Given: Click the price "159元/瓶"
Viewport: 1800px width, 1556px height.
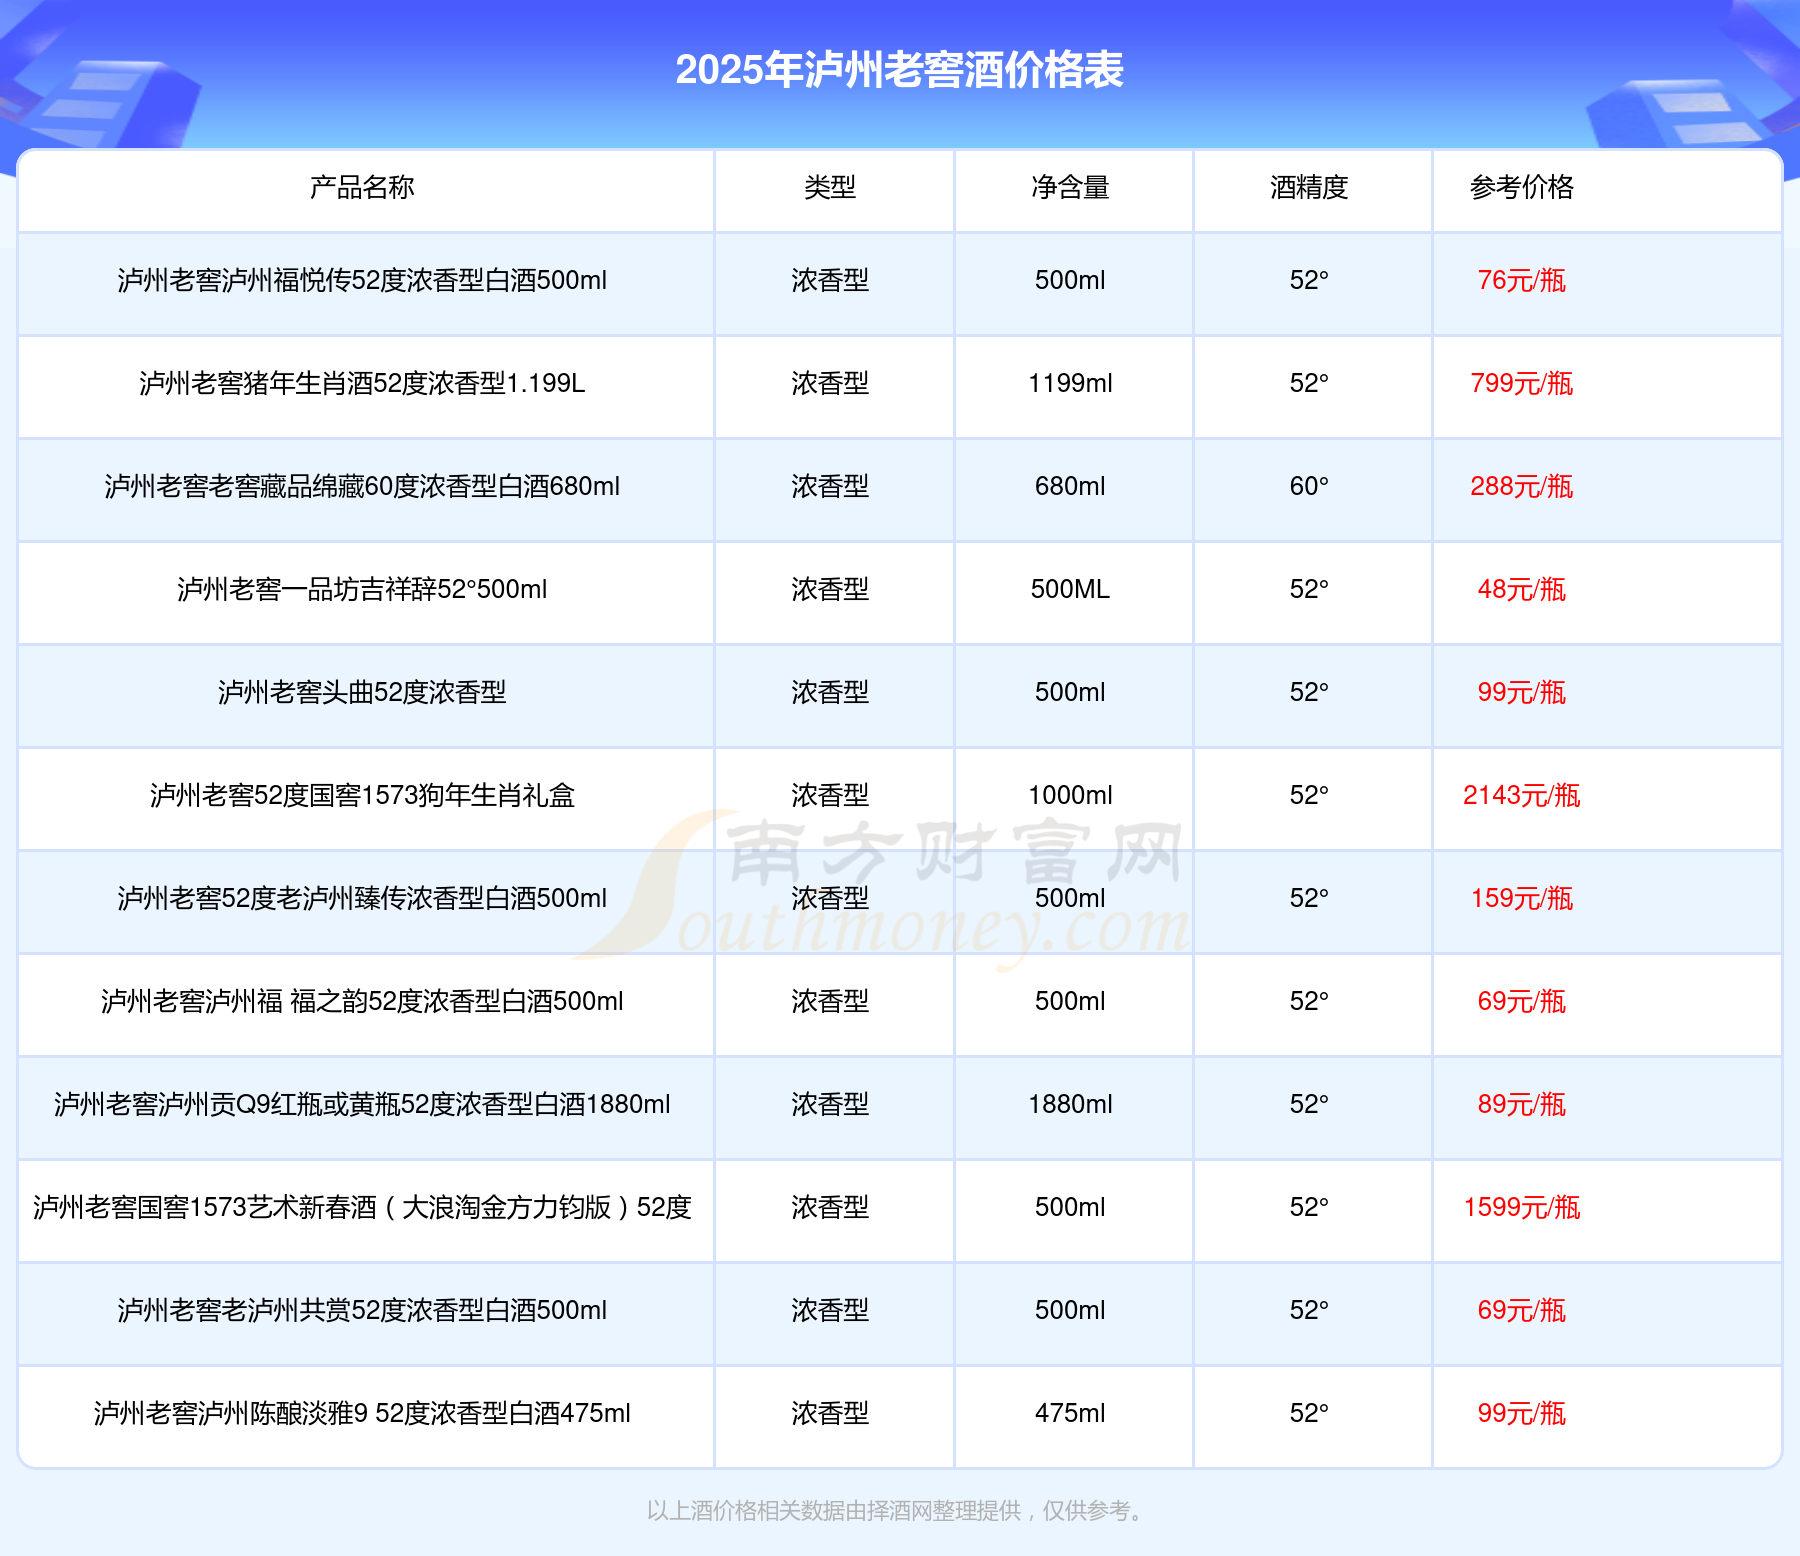Looking at the screenshot, I should 1522,898.
